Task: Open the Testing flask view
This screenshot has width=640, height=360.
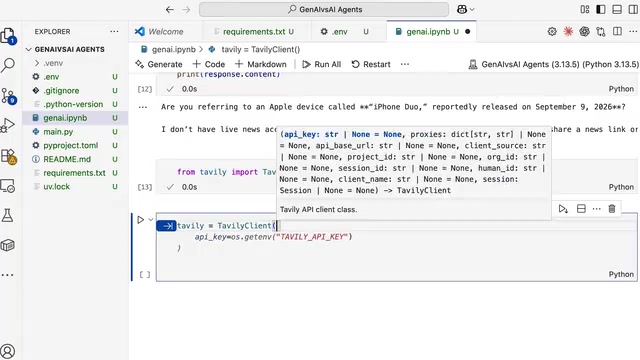Action: click(7, 216)
